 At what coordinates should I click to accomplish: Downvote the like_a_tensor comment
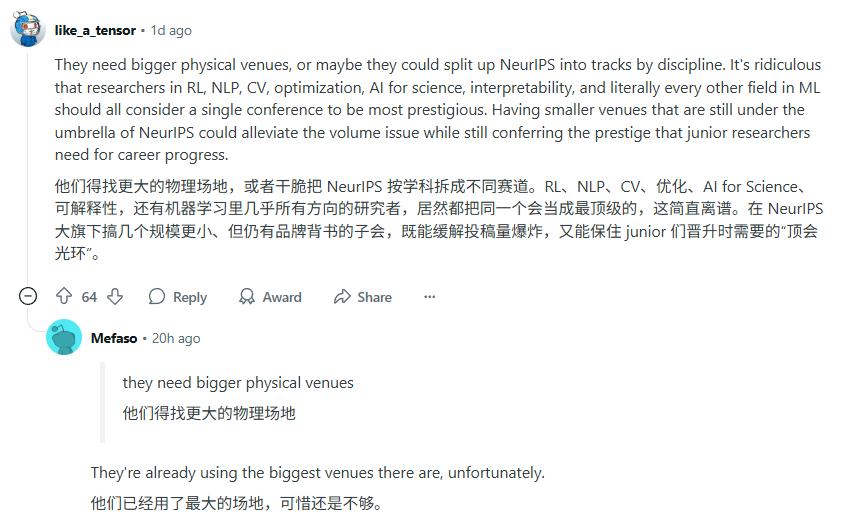click(115, 296)
